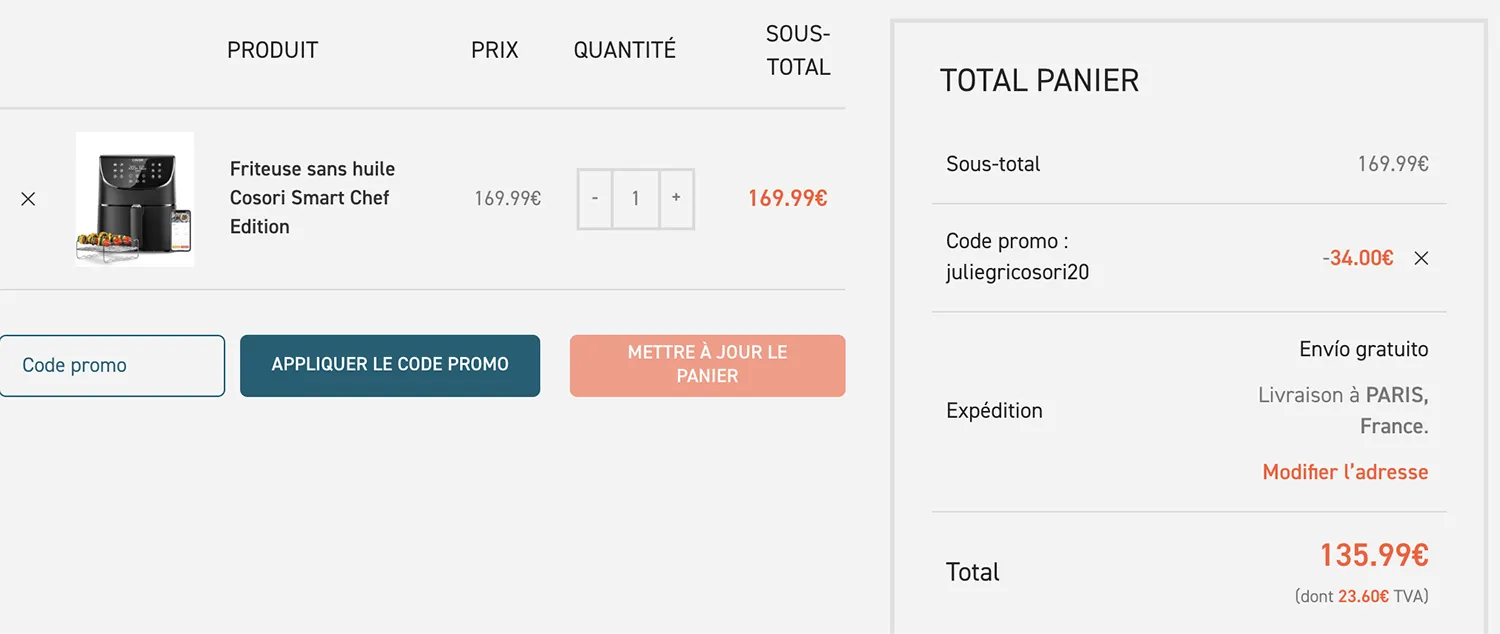
Task: Click the Envío gratuito shipping option
Action: pos(1363,349)
